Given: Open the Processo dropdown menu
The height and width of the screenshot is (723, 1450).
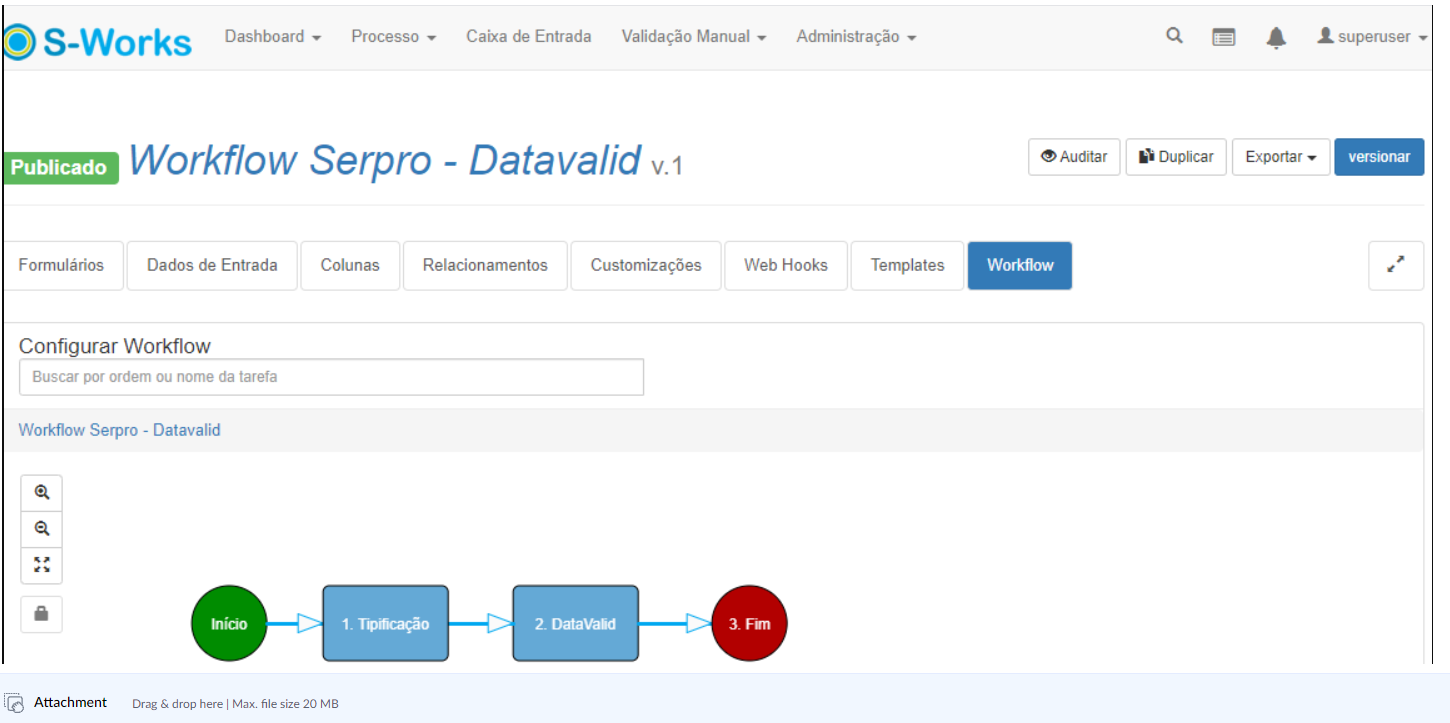Looking at the screenshot, I should (394, 37).
